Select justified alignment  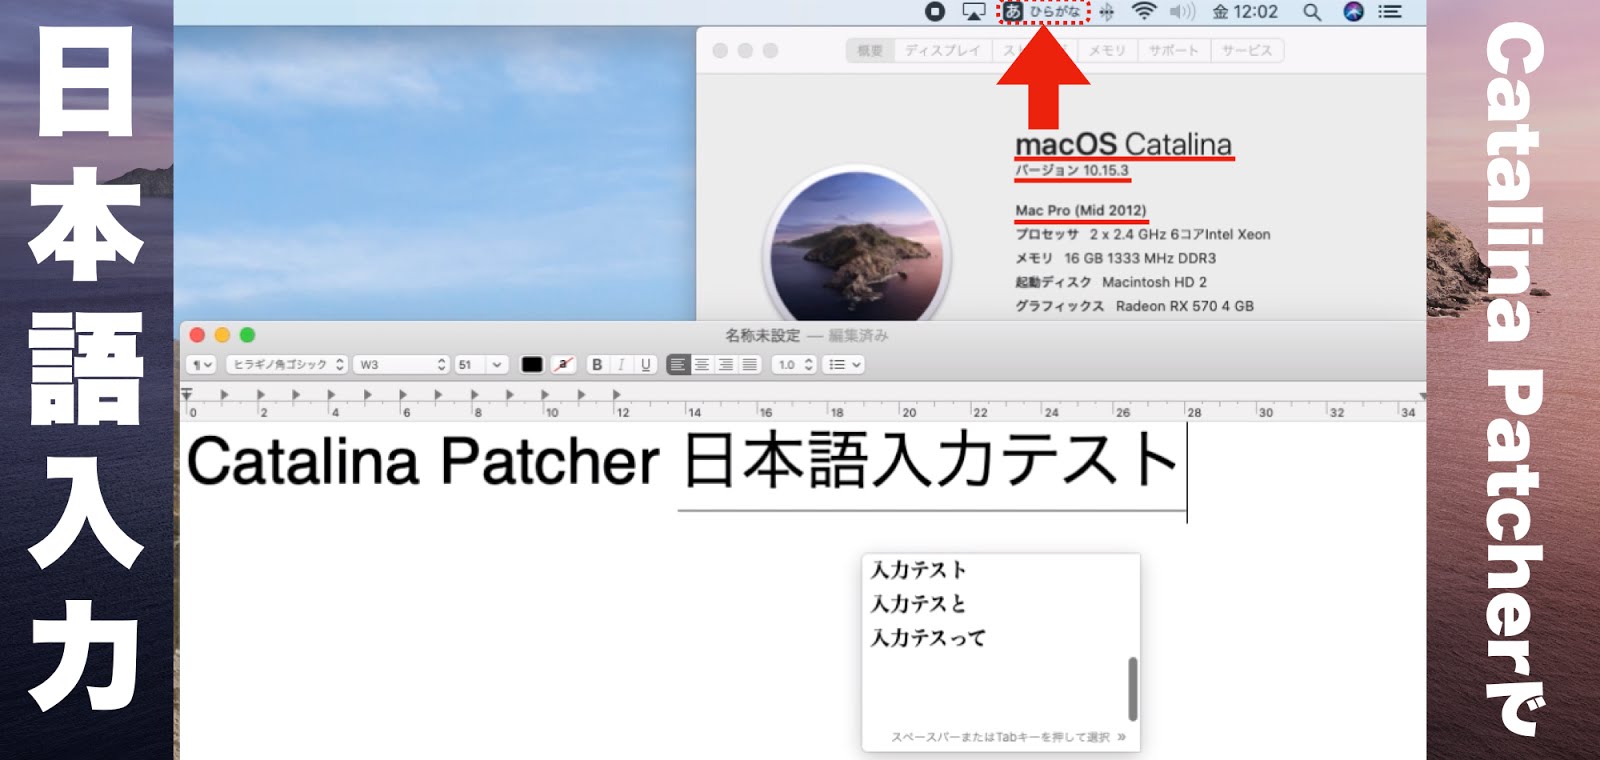click(x=749, y=365)
